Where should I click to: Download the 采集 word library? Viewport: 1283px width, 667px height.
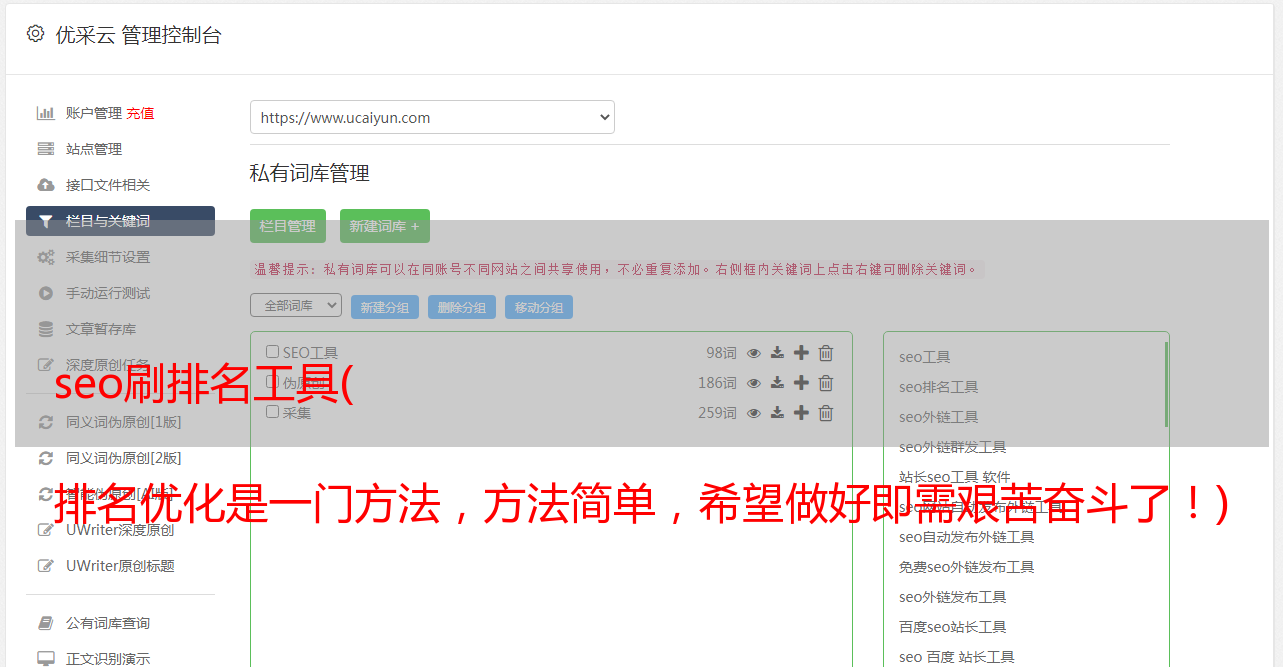pos(777,413)
